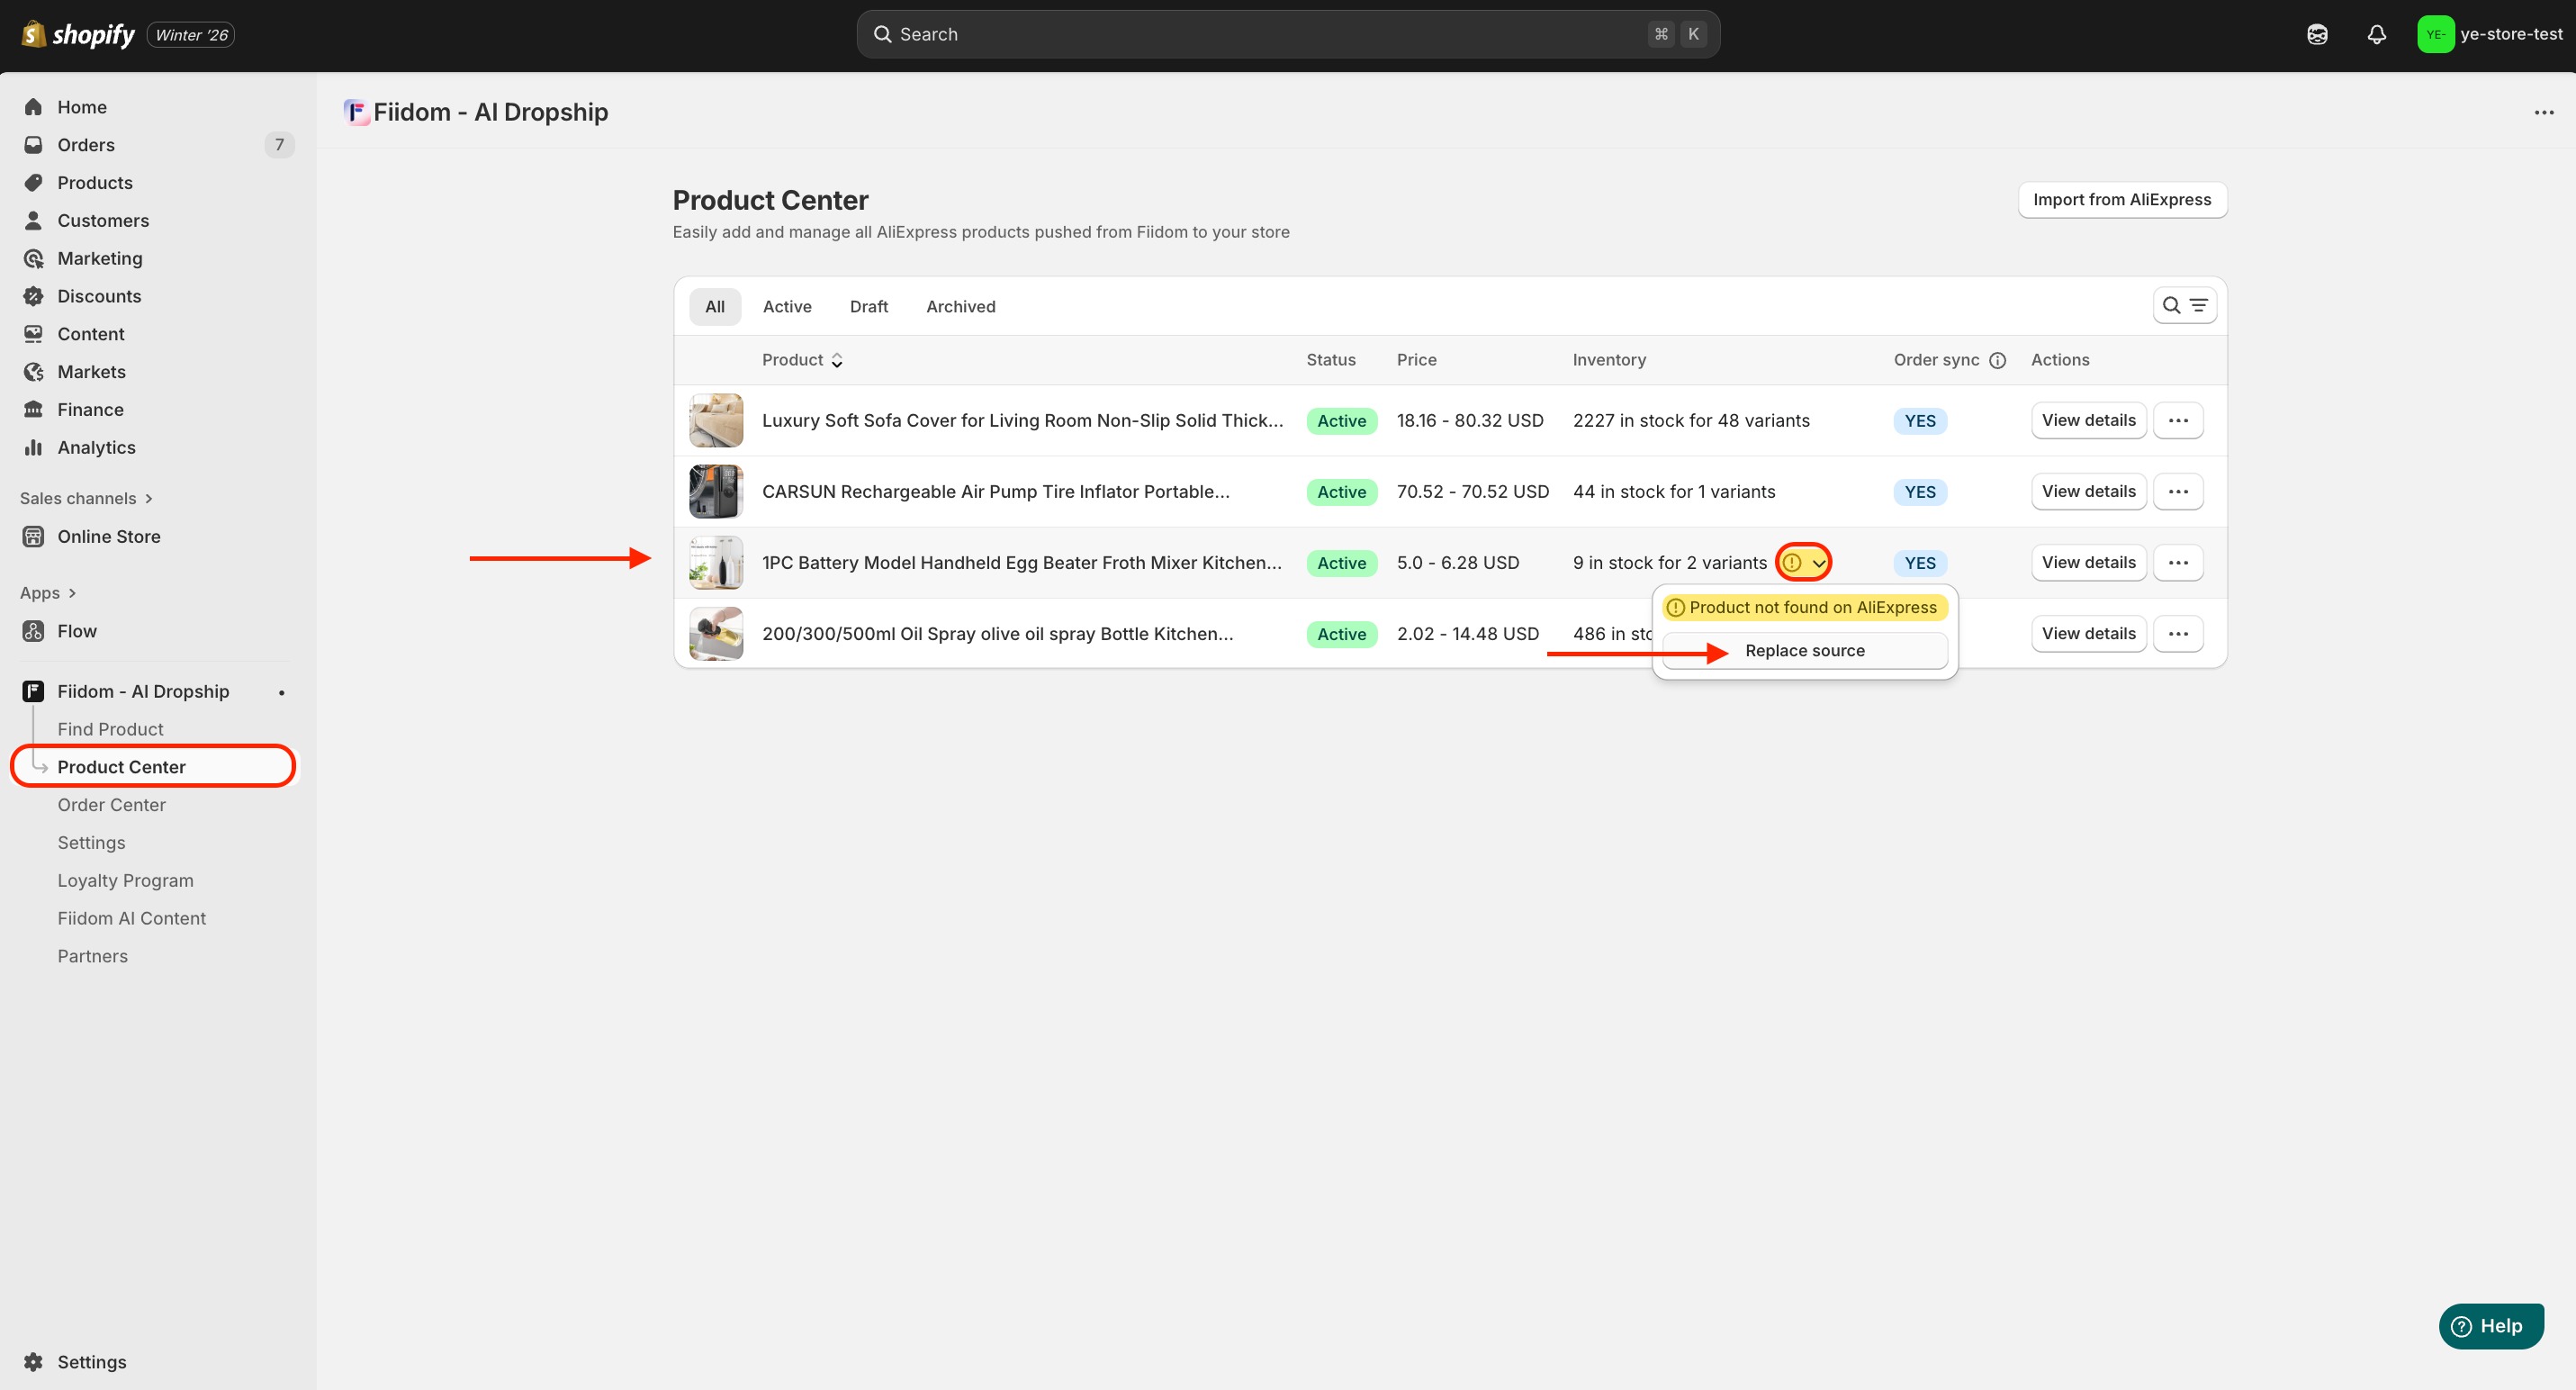Screen dimensions: 2576x1390
Task: Click Import from AliExpress button
Action: tap(2121, 200)
